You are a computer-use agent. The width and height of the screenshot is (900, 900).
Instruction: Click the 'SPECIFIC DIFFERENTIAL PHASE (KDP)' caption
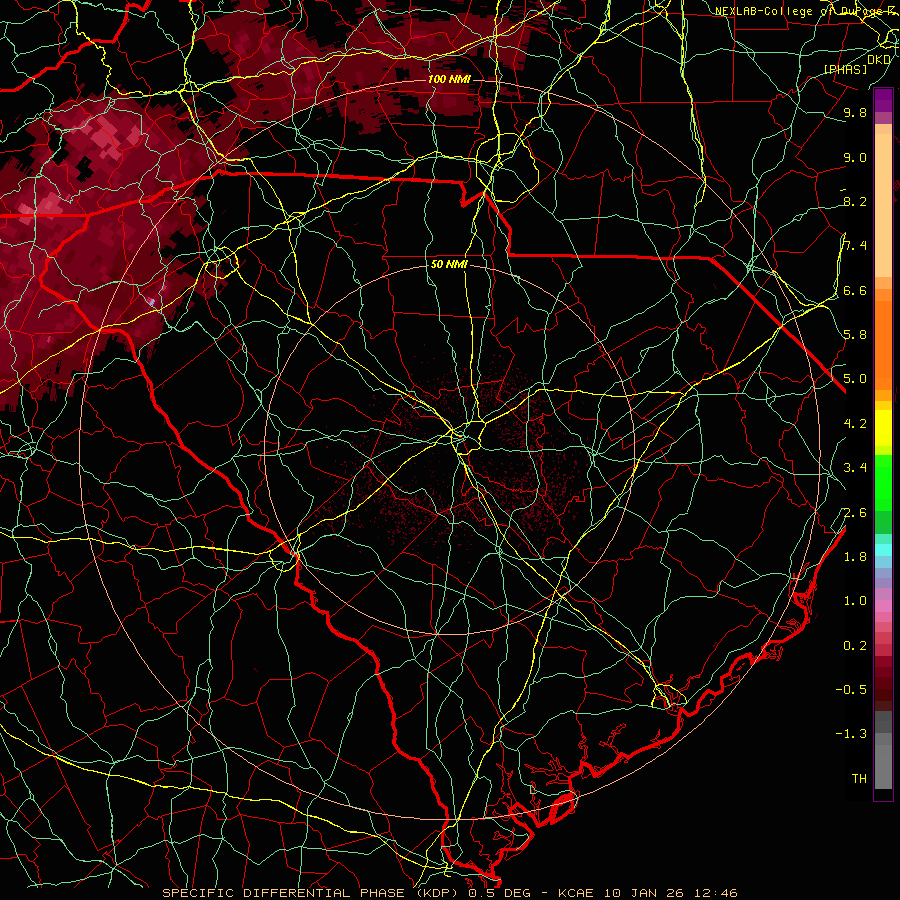pos(313,893)
